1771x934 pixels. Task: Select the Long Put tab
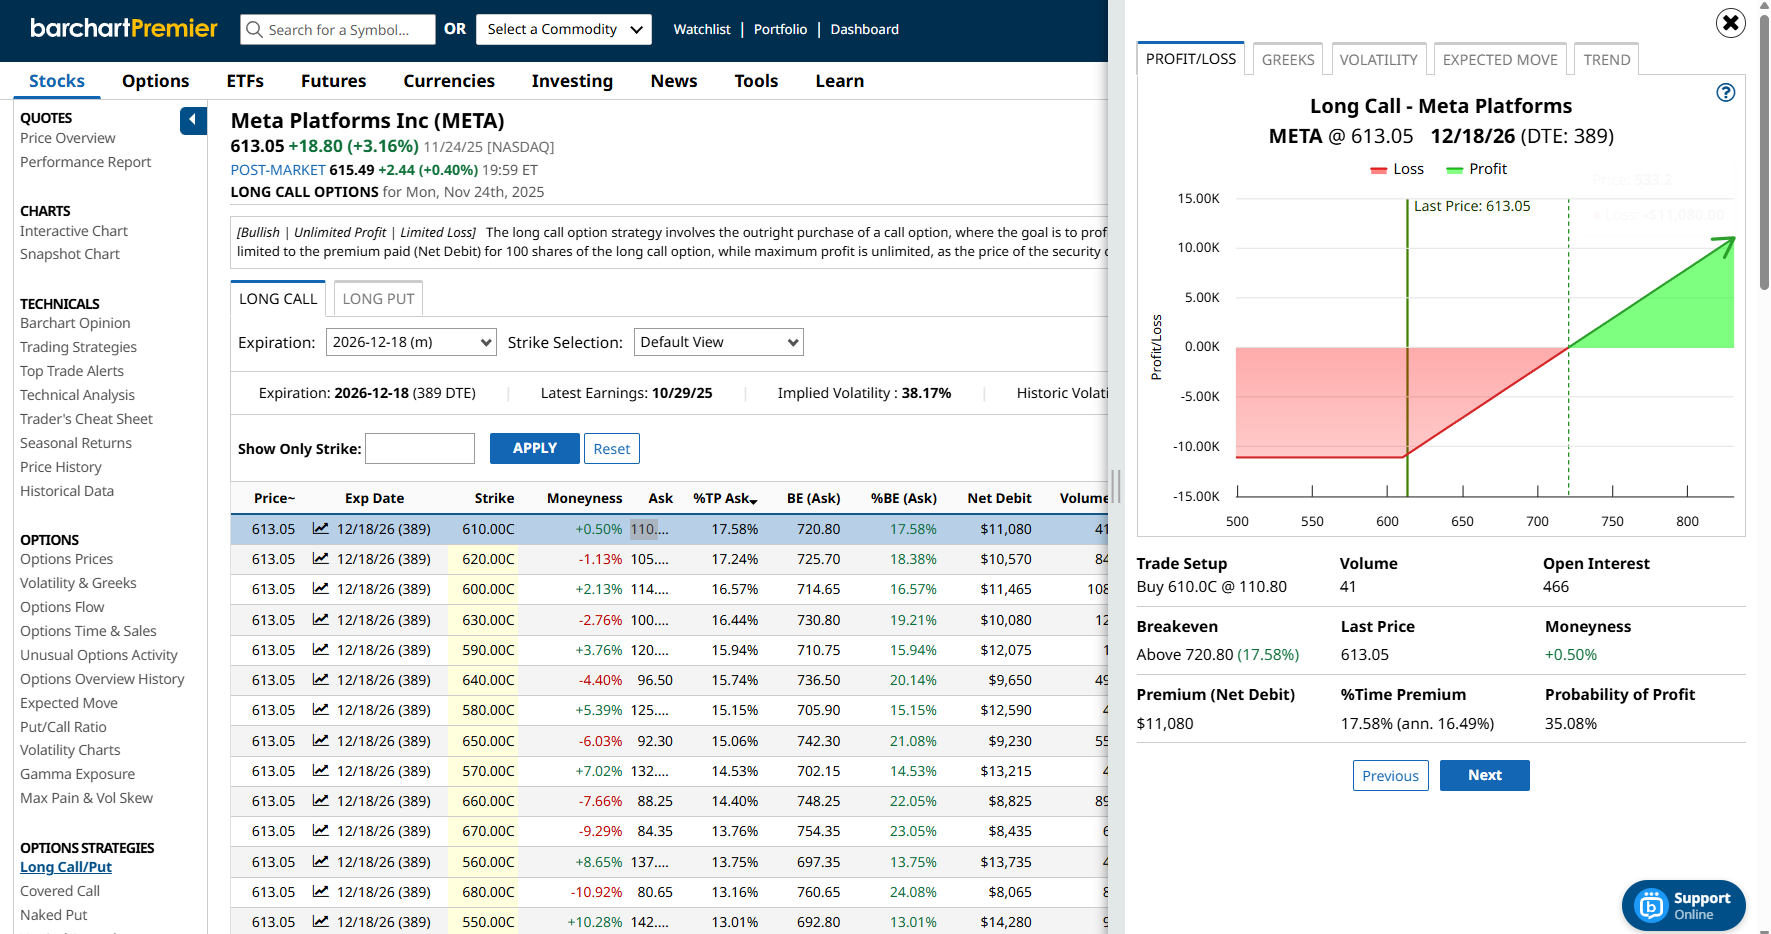[x=378, y=299]
